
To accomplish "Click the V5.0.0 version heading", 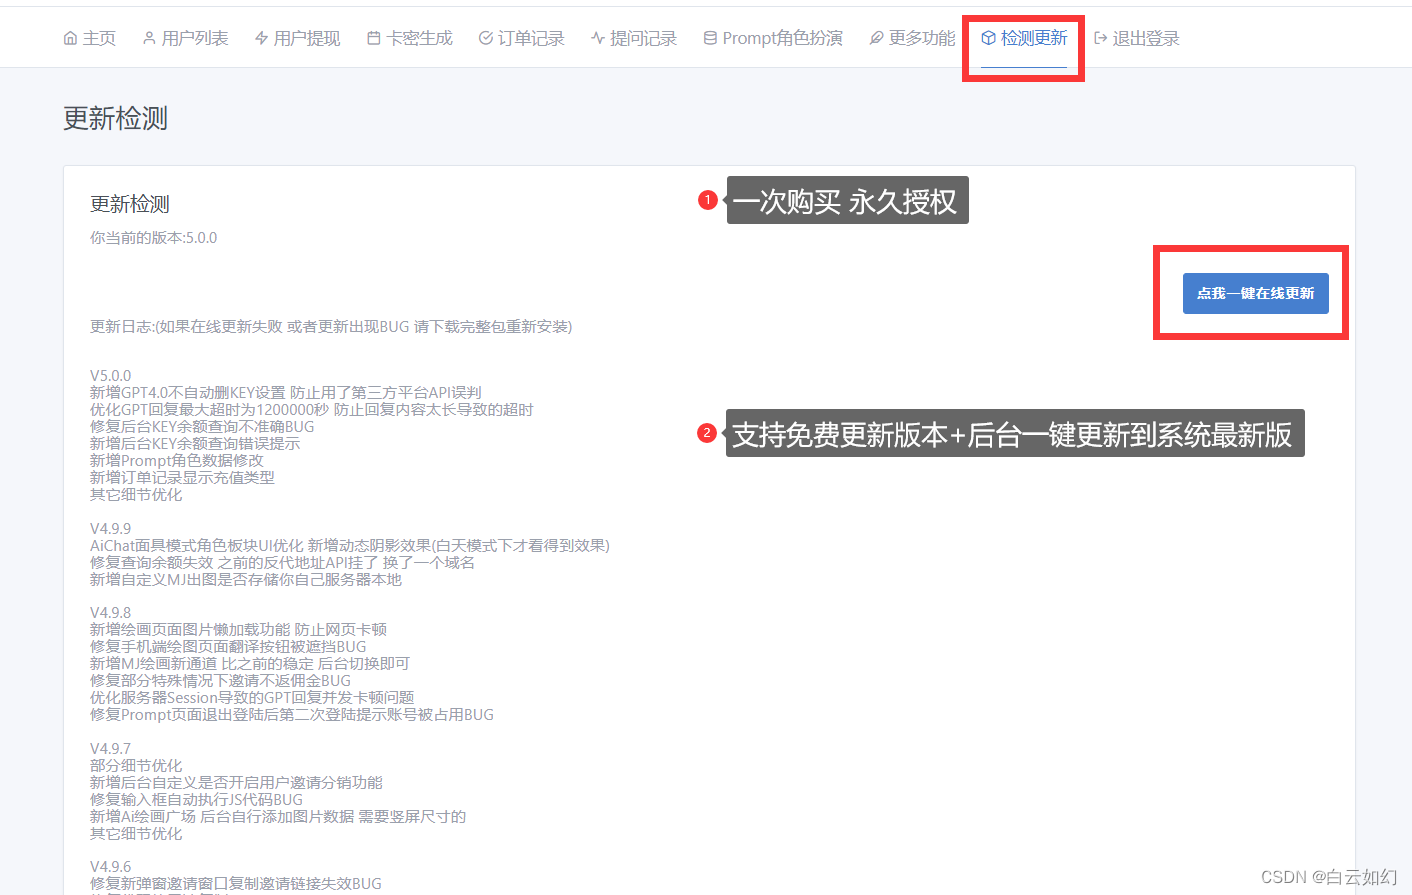I will (110, 376).
